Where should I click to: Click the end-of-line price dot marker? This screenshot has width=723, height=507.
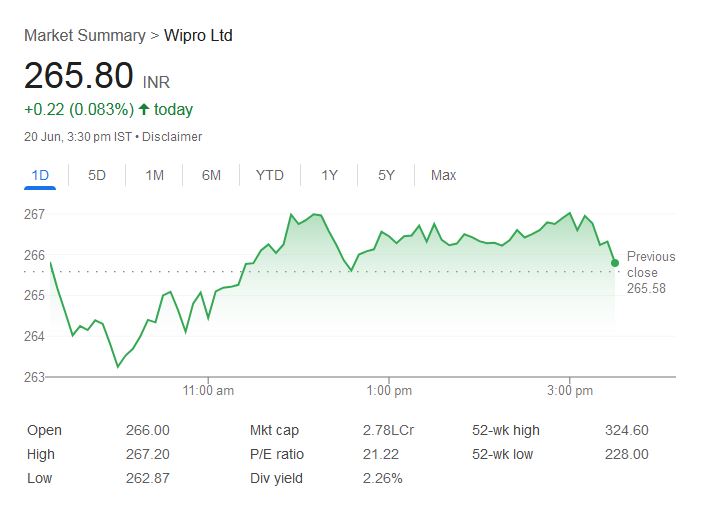(615, 263)
